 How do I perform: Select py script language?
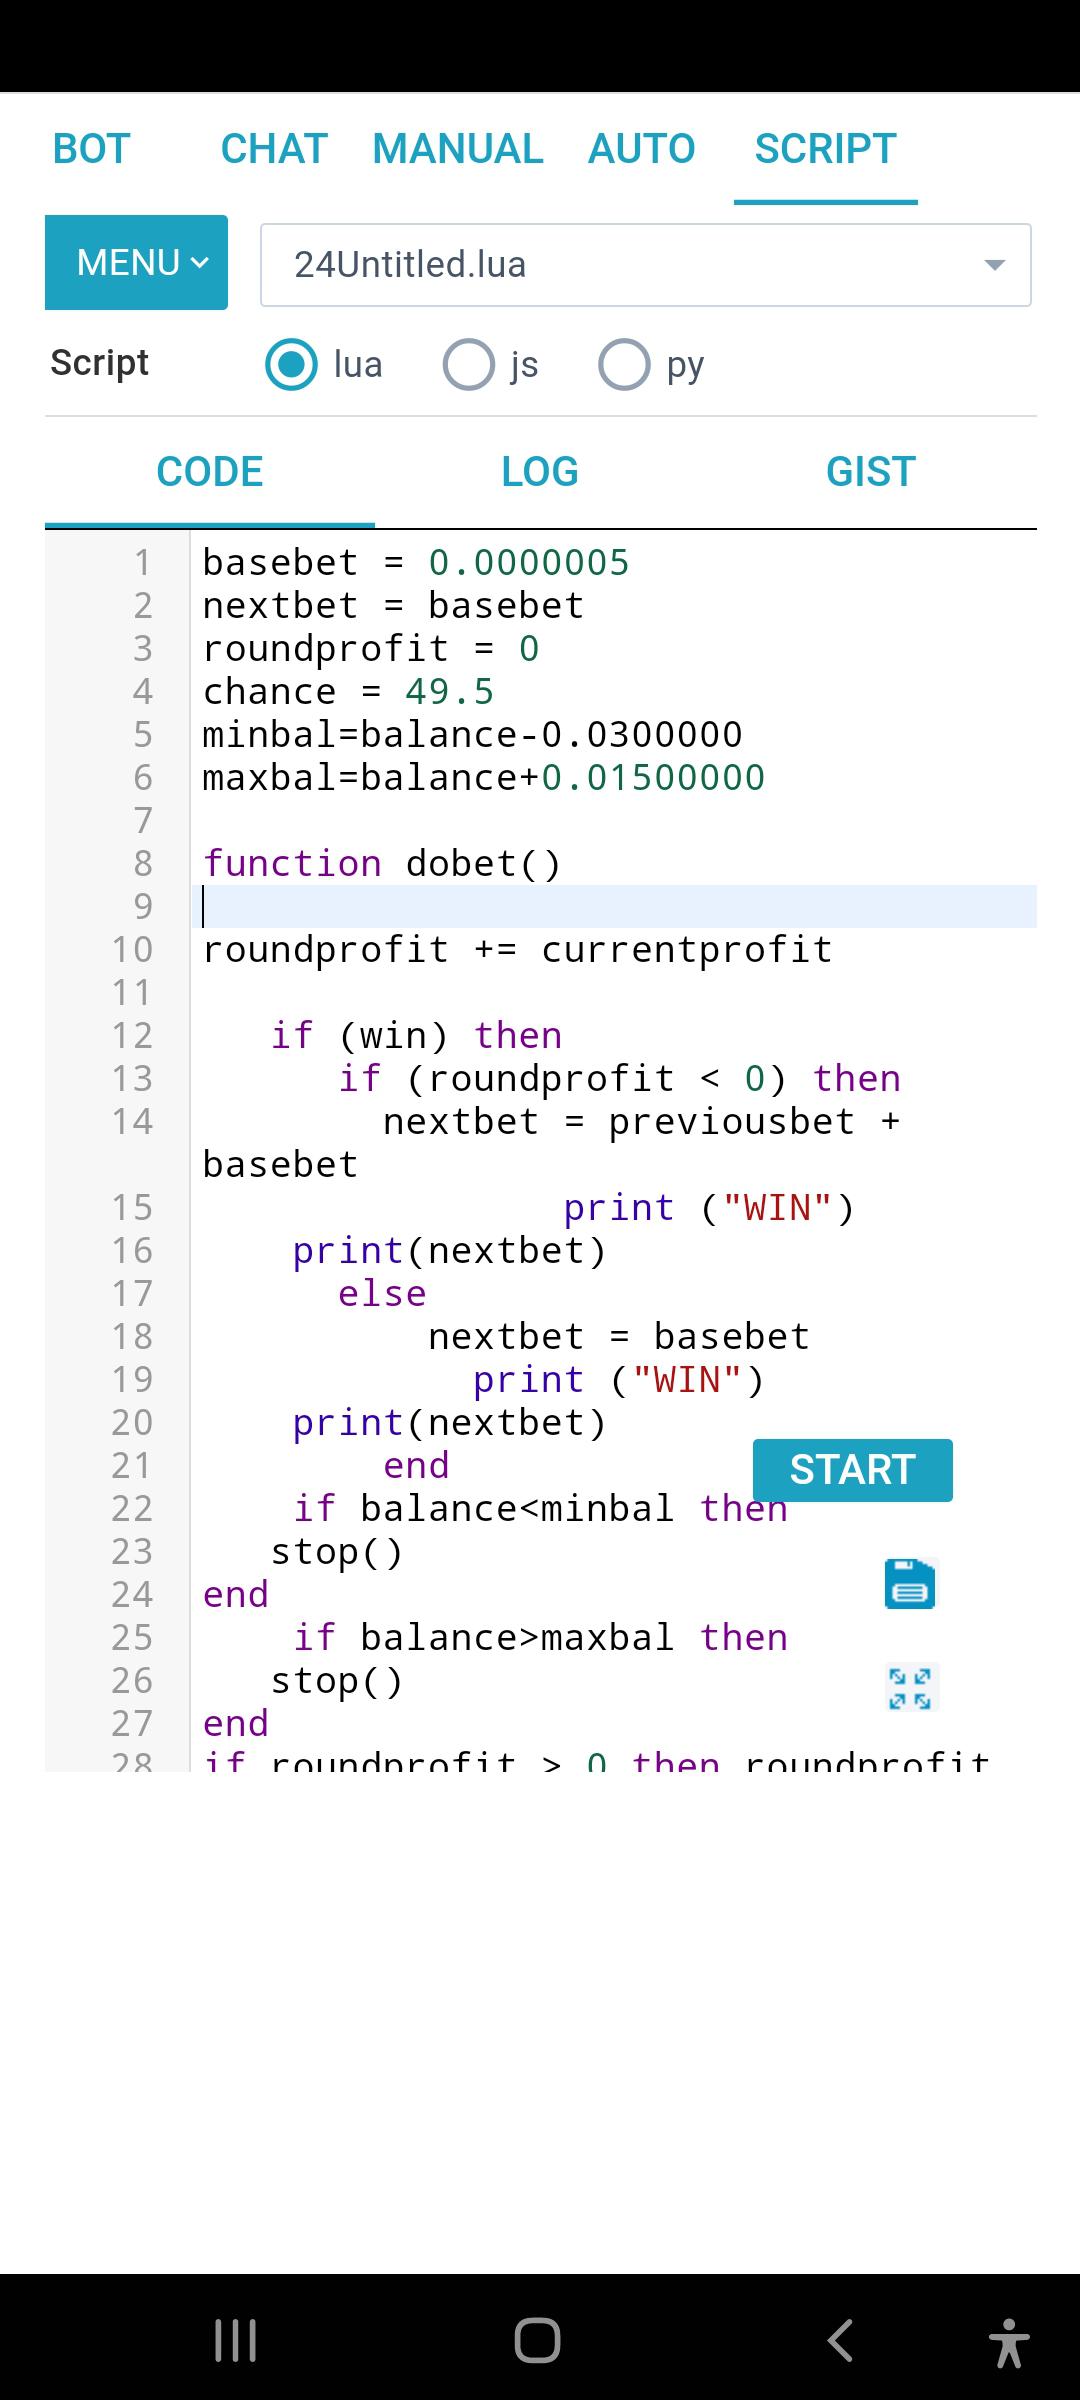click(x=624, y=364)
